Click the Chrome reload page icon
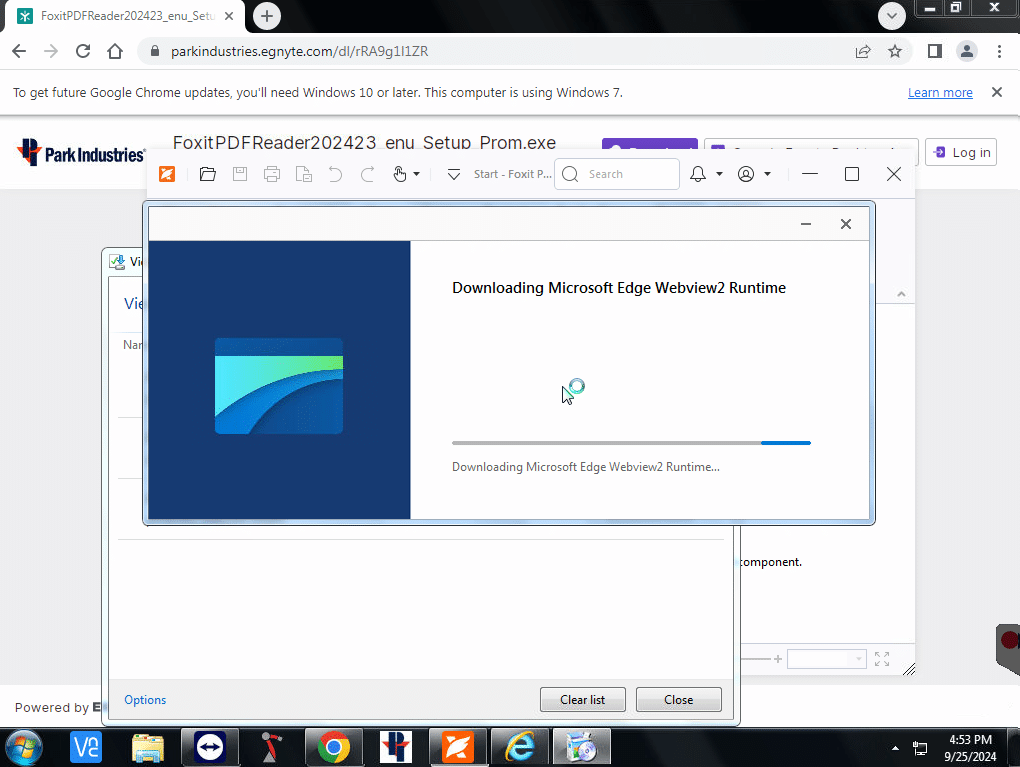The height and width of the screenshot is (767, 1020). pos(83,51)
